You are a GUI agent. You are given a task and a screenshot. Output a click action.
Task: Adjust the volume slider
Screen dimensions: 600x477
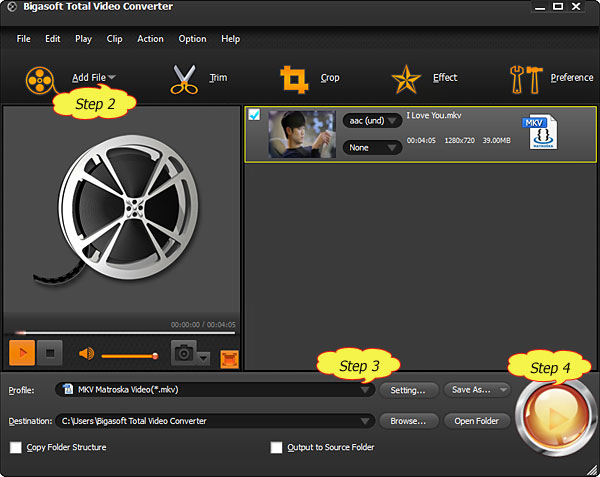(x=129, y=356)
